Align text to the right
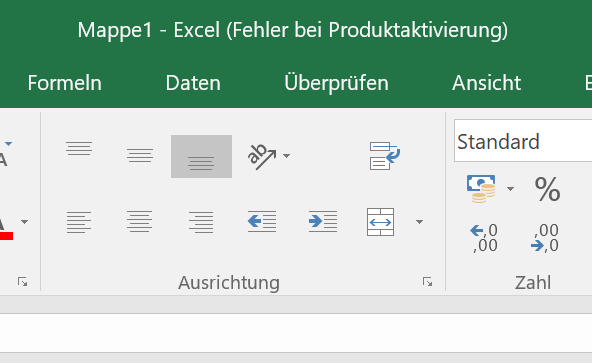Image resolution: width=592 pixels, height=363 pixels. point(201,222)
